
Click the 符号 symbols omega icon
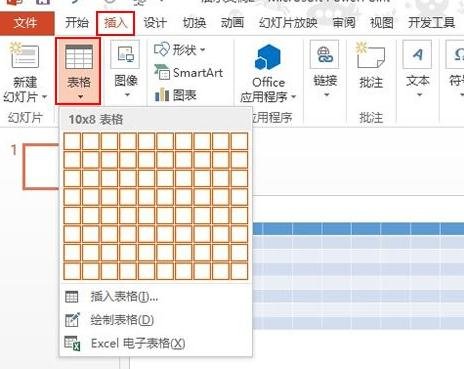[456, 55]
